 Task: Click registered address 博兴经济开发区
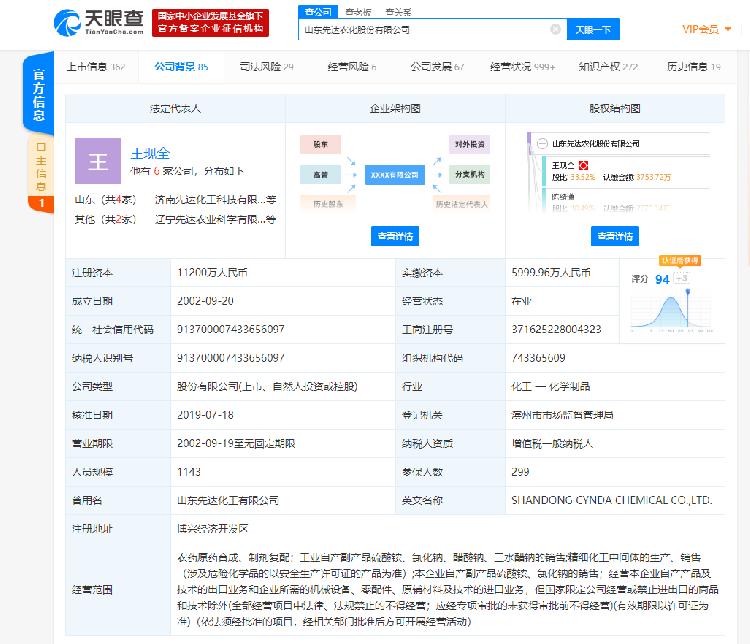pyautogui.click(x=212, y=529)
